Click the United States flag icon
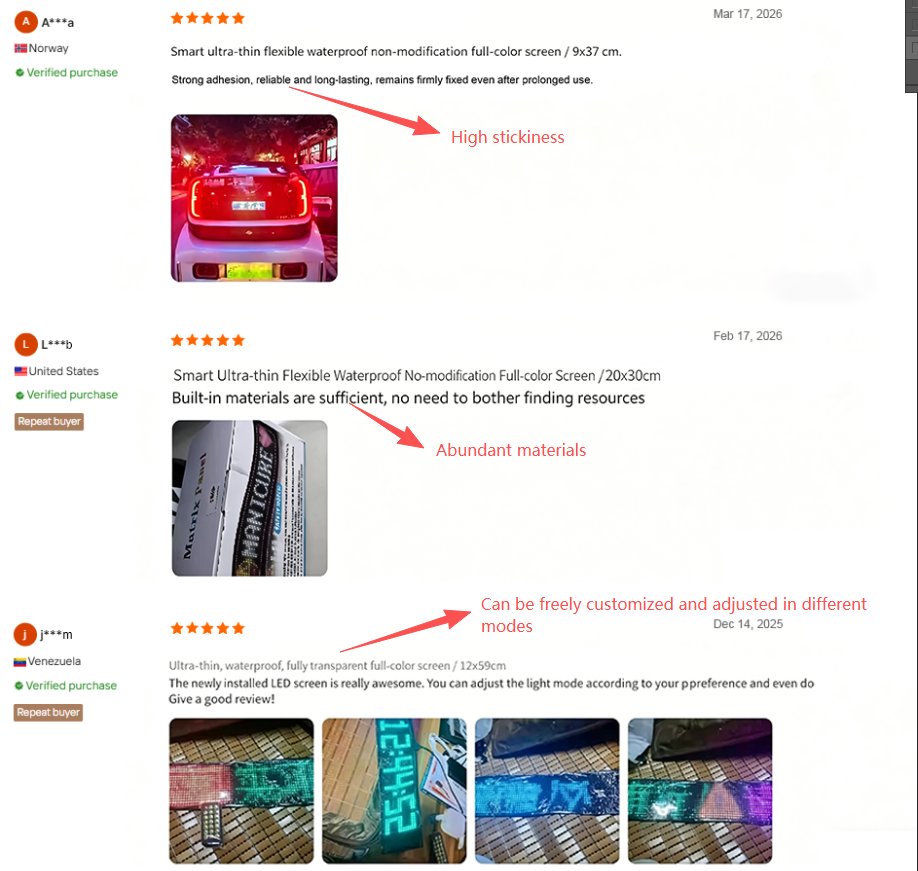 20,371
